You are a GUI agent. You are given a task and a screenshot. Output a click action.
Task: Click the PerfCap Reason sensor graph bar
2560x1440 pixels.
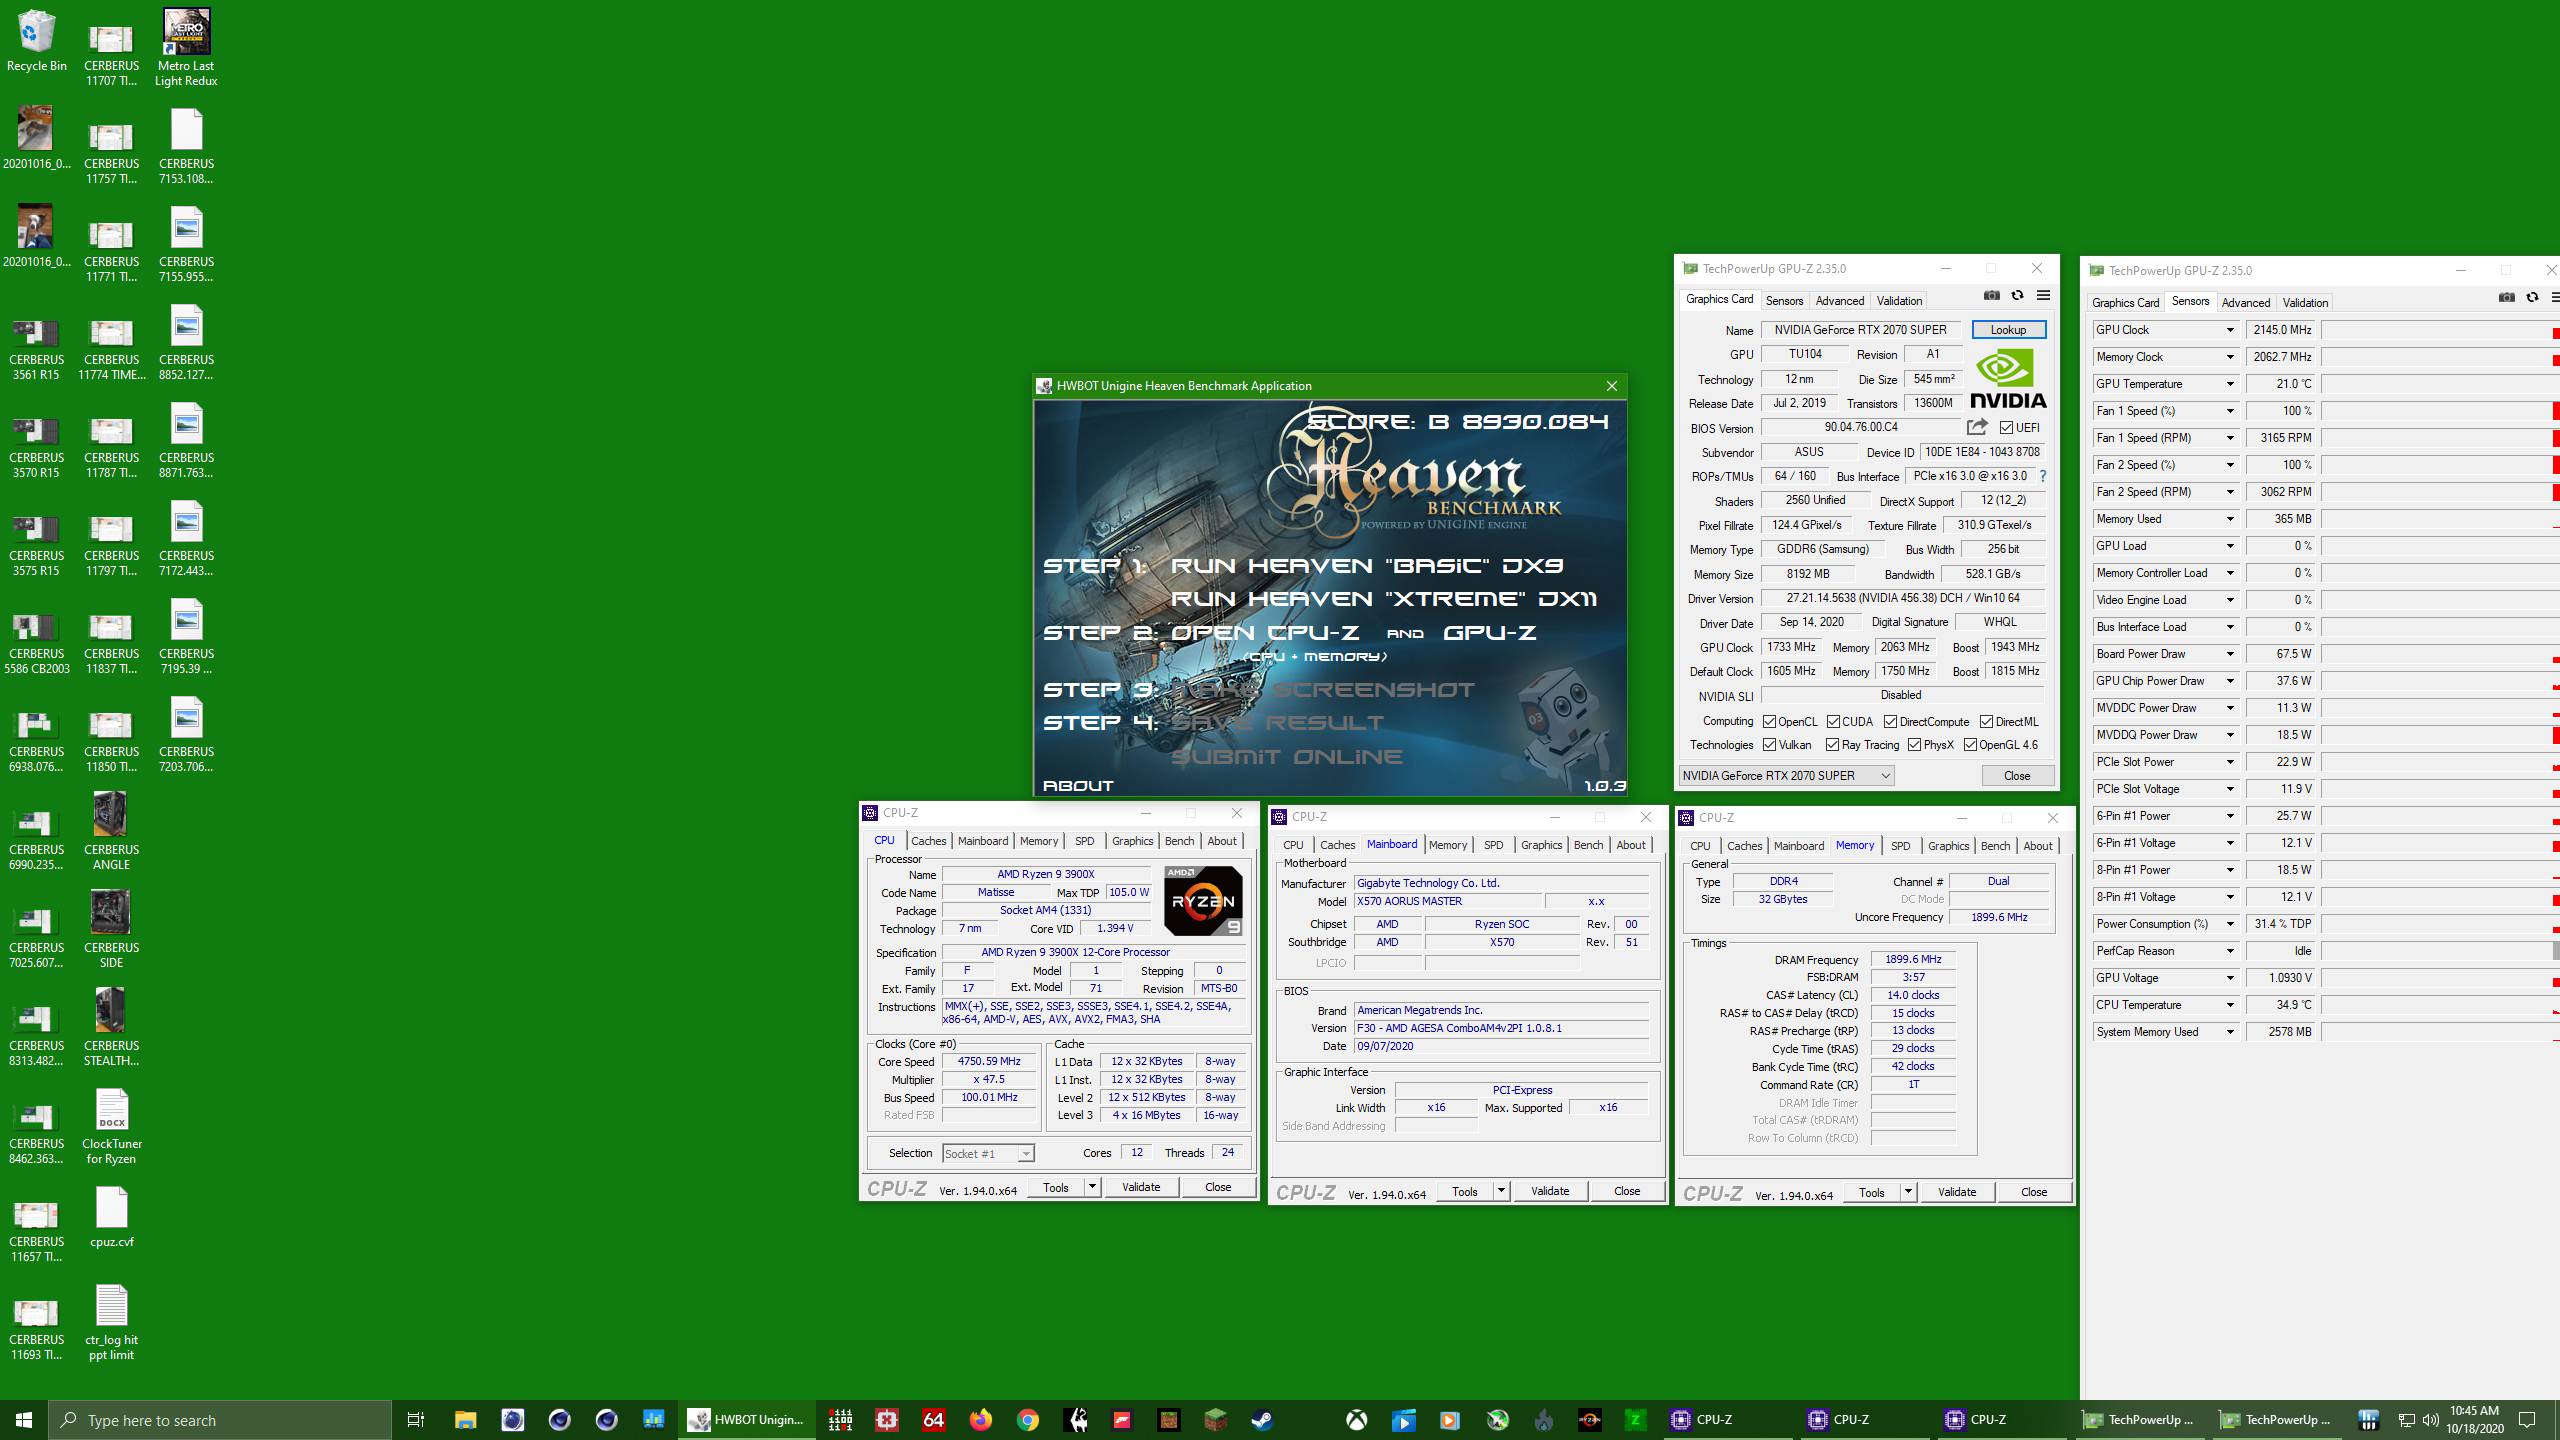point(2440,951)
